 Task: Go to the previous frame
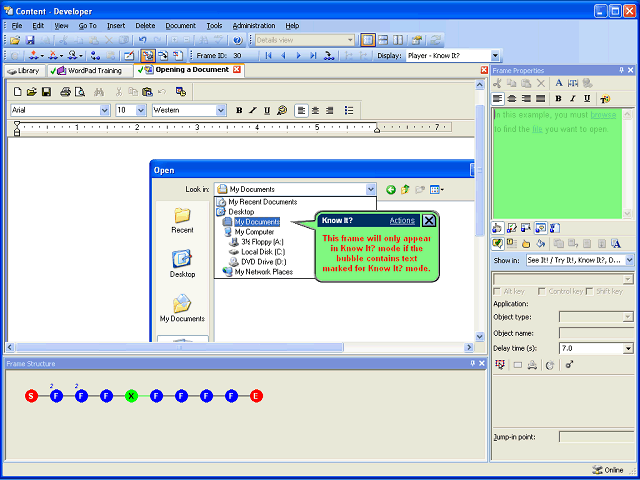[x=283, y=56]
